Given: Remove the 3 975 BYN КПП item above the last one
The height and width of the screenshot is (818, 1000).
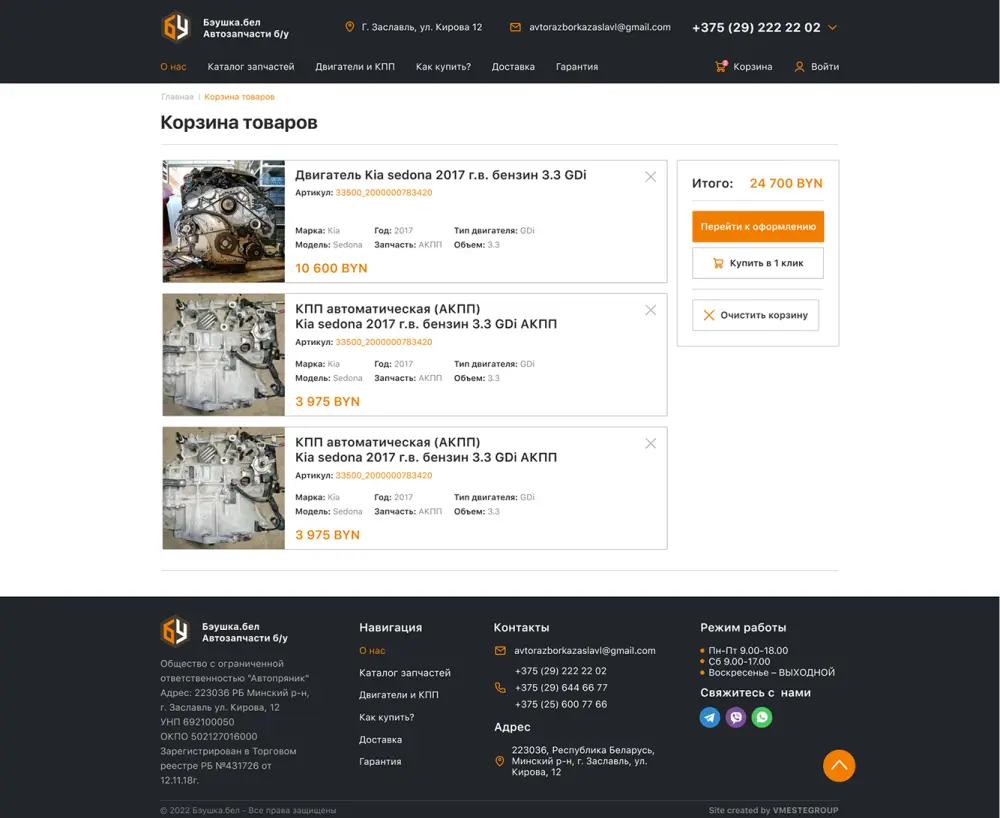Looking at the screenshot, I should point(651,310).
